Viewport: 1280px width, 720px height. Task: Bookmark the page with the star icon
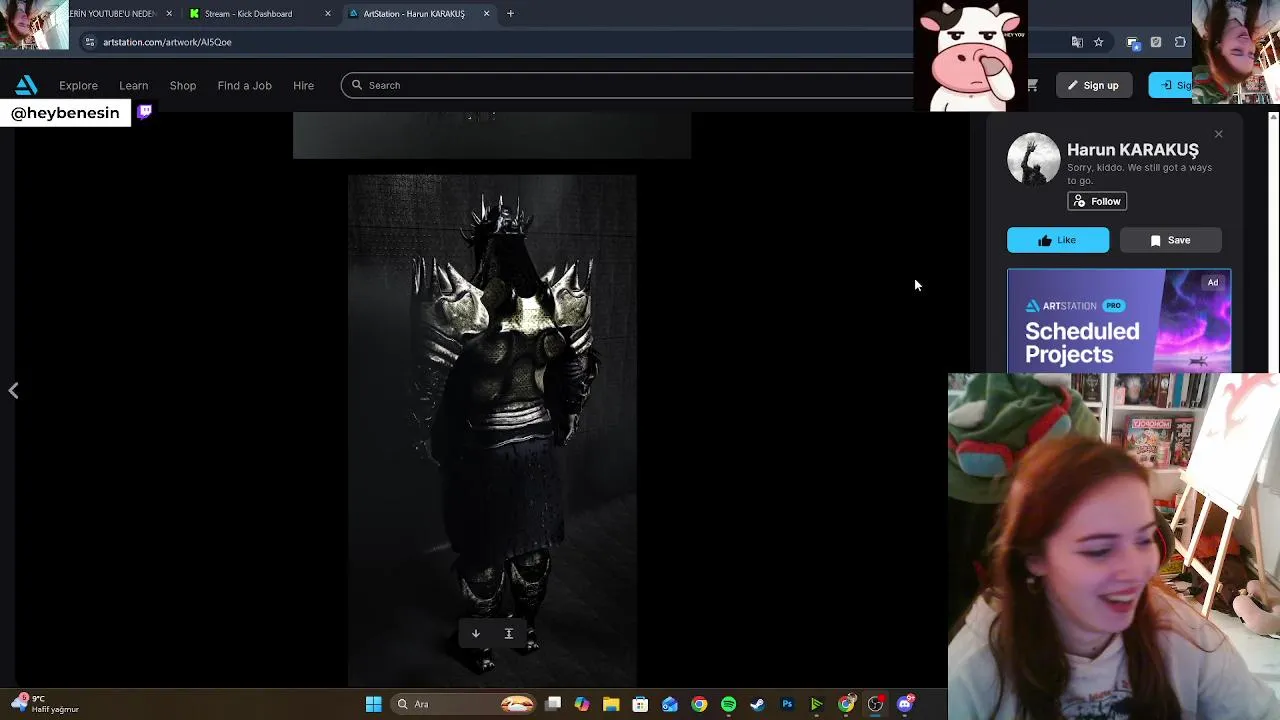point(1098,42)
